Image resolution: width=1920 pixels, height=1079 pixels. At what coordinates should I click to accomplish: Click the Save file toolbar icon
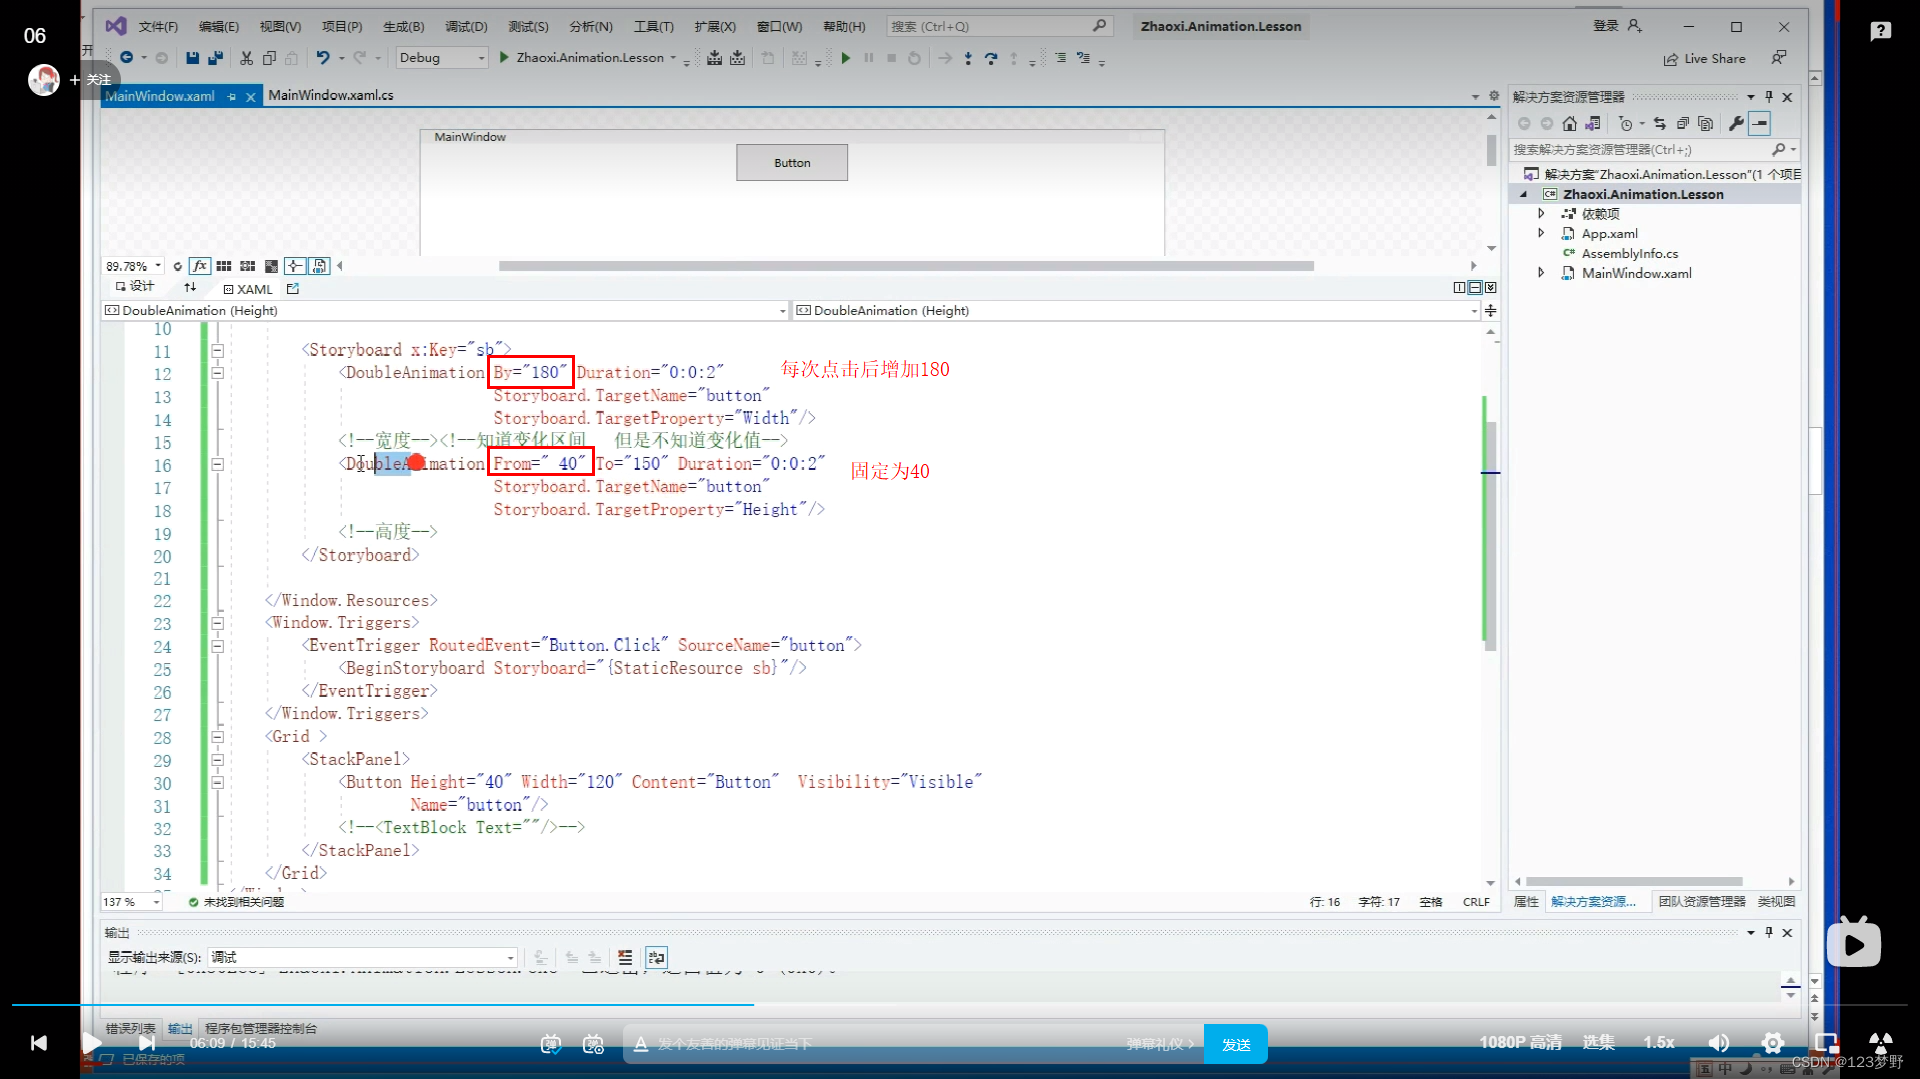point(192,58)
